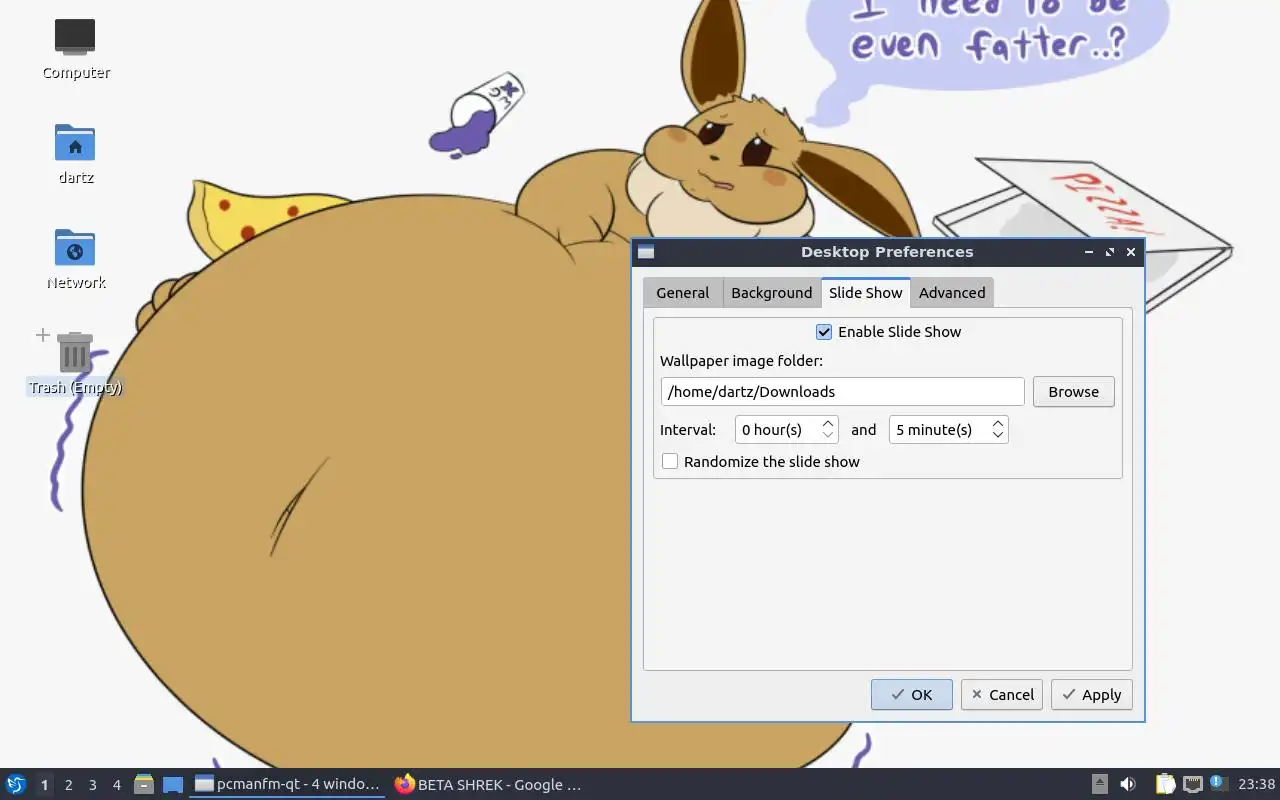The height and width of the screenshot is (800, 1280).
Task: Open the update notifier tray icon
Action: coord(1218,784)
